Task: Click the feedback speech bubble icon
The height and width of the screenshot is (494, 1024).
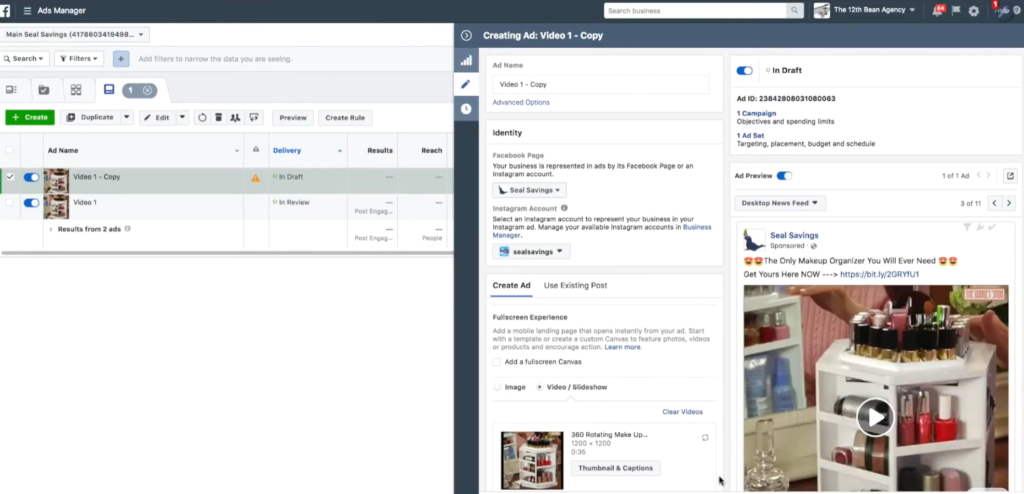Action: coord(253,118)
